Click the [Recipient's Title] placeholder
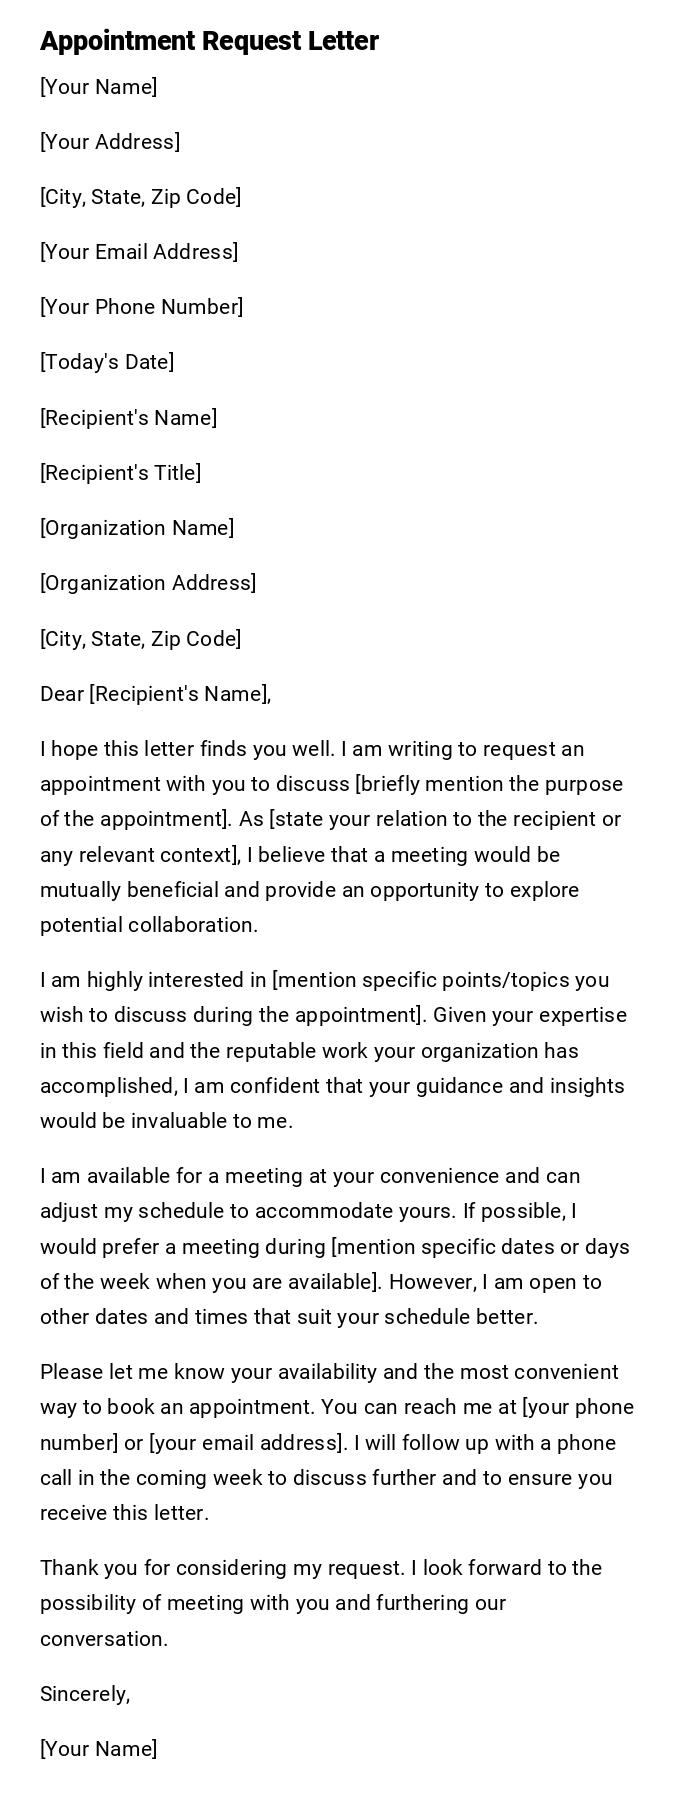Viewport: 700px width, 1811px height. pyautogui.click(x=120, y=473)
